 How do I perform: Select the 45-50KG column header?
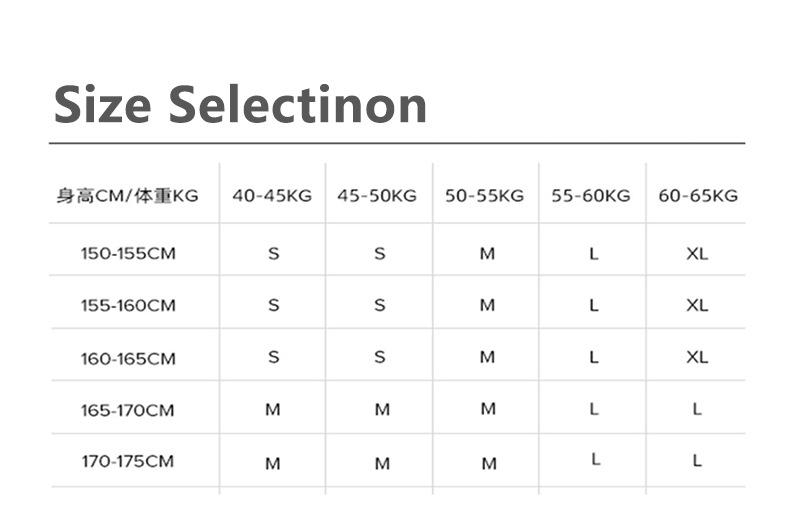coord(377,196)
